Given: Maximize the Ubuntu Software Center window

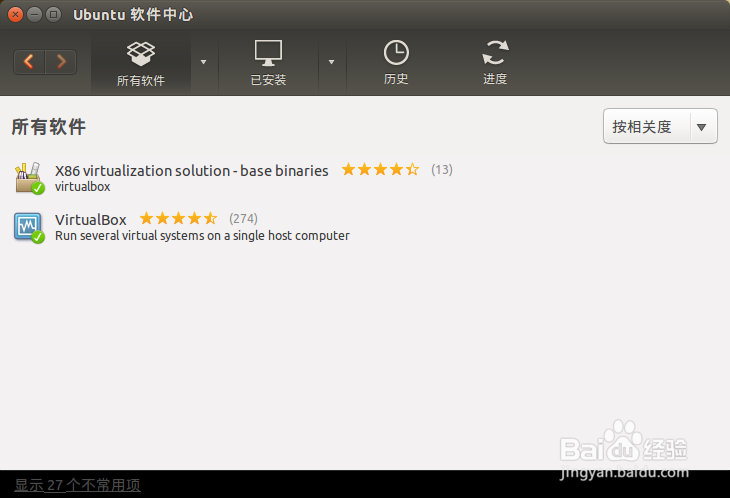Looking at the screenshot, I should tap(54, 15).
